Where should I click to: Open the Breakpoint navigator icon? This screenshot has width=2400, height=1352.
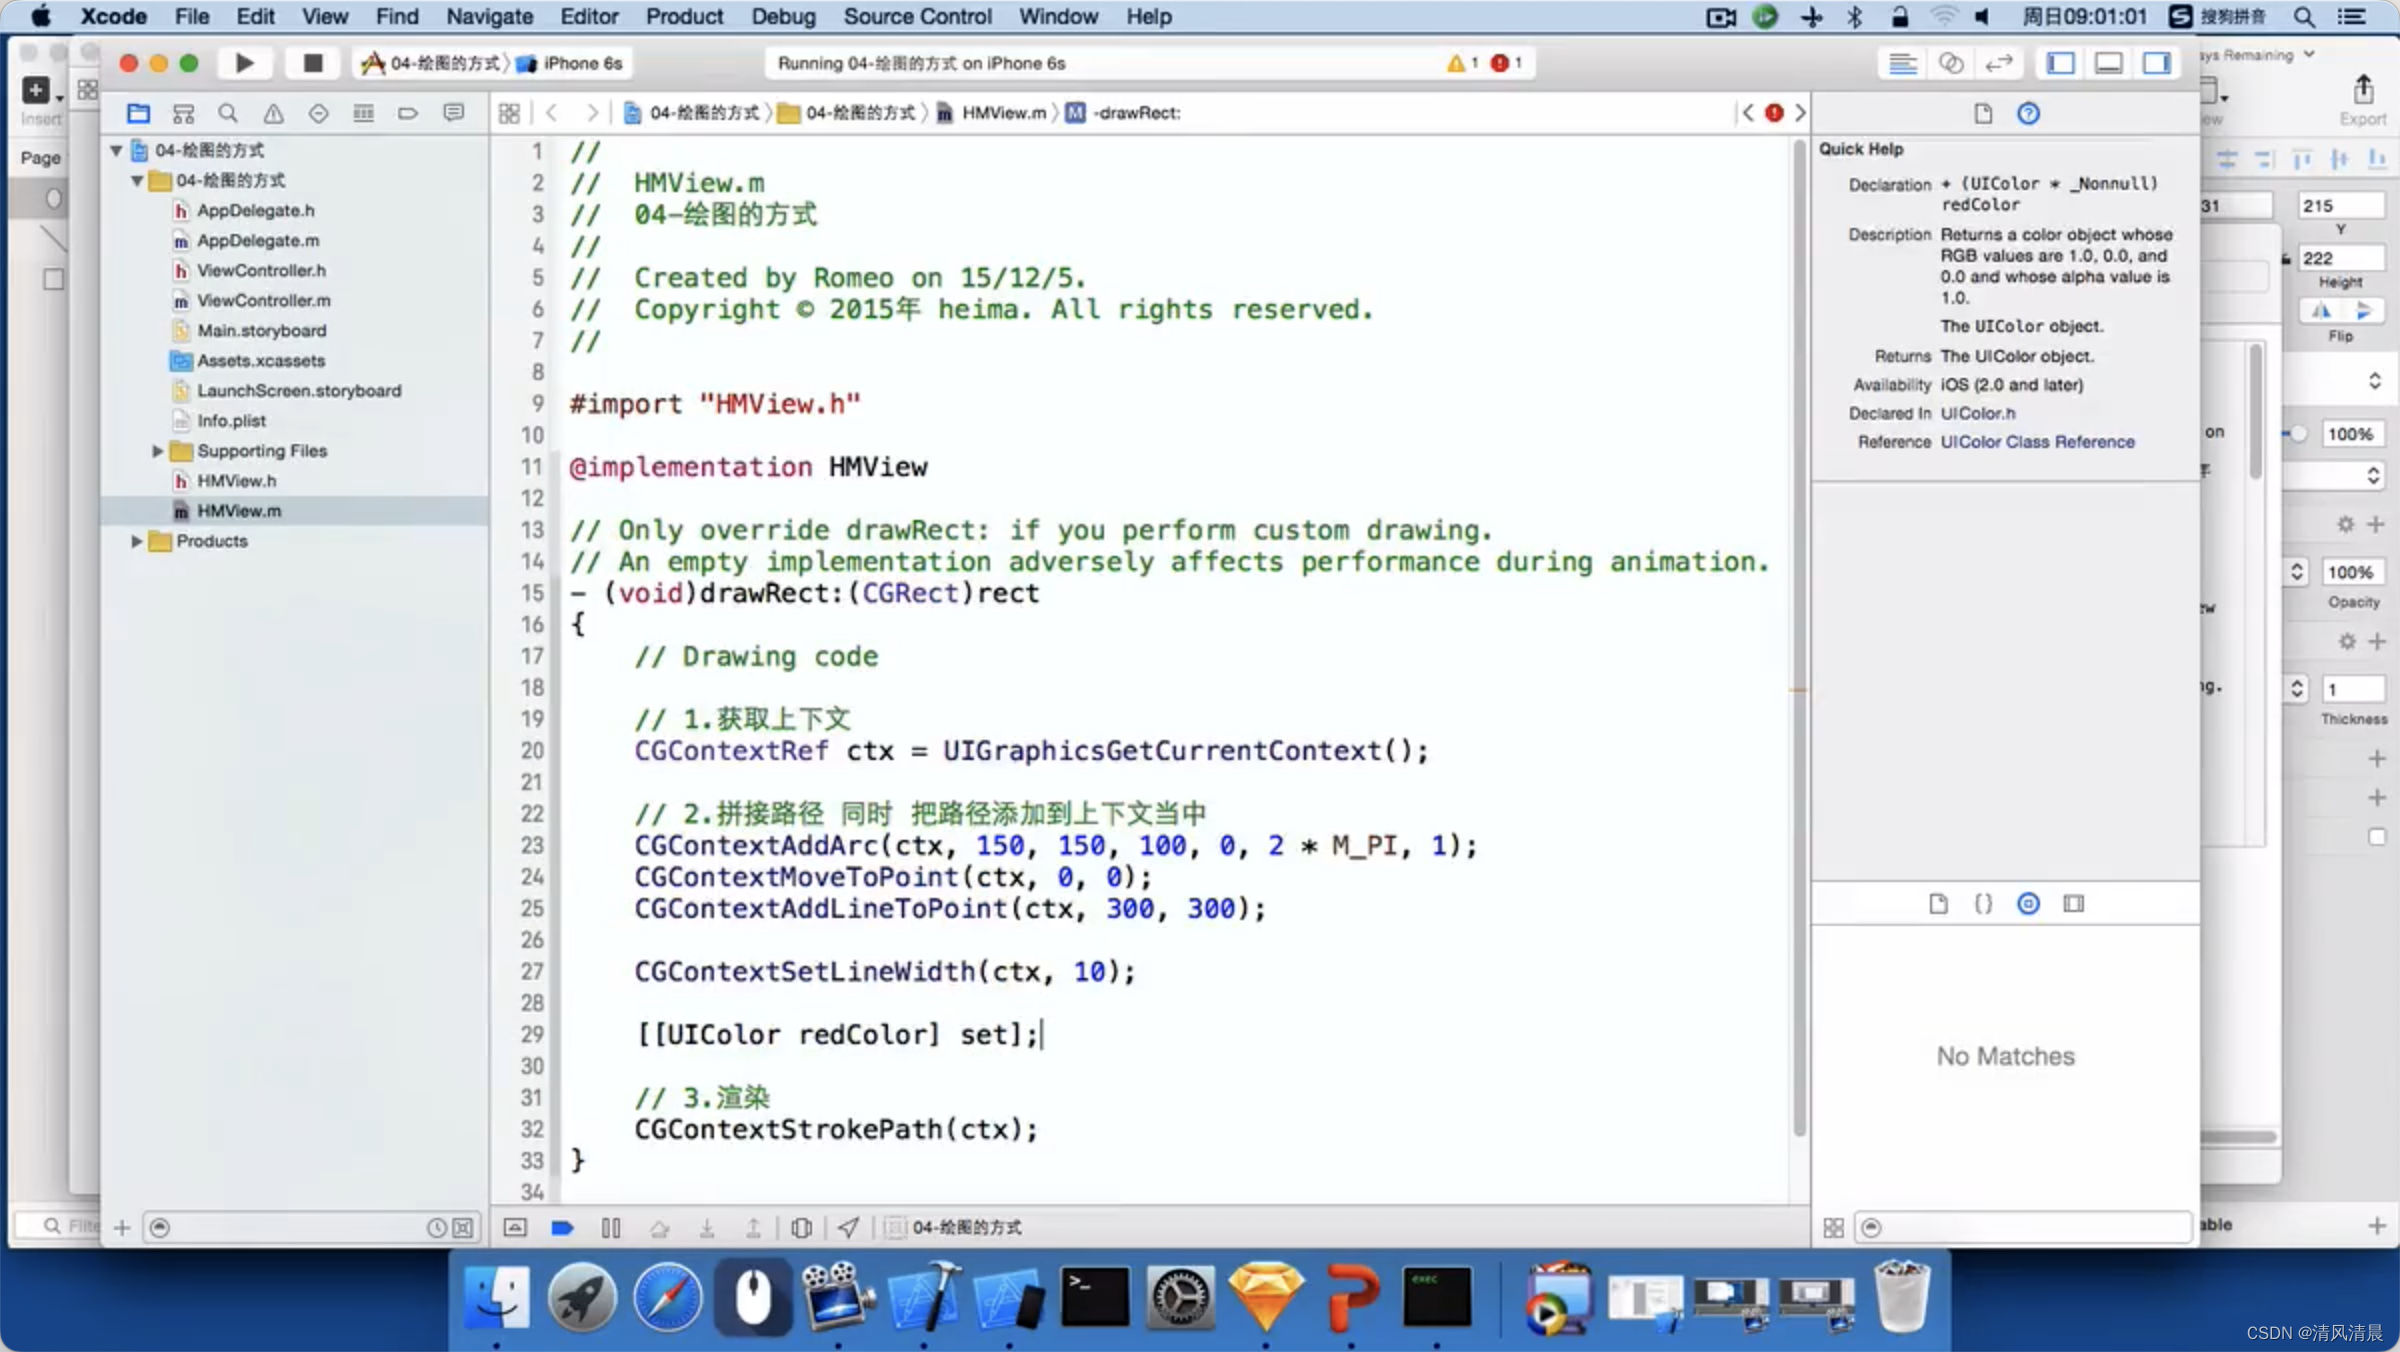pyautogui.click(x=408, y=113)
